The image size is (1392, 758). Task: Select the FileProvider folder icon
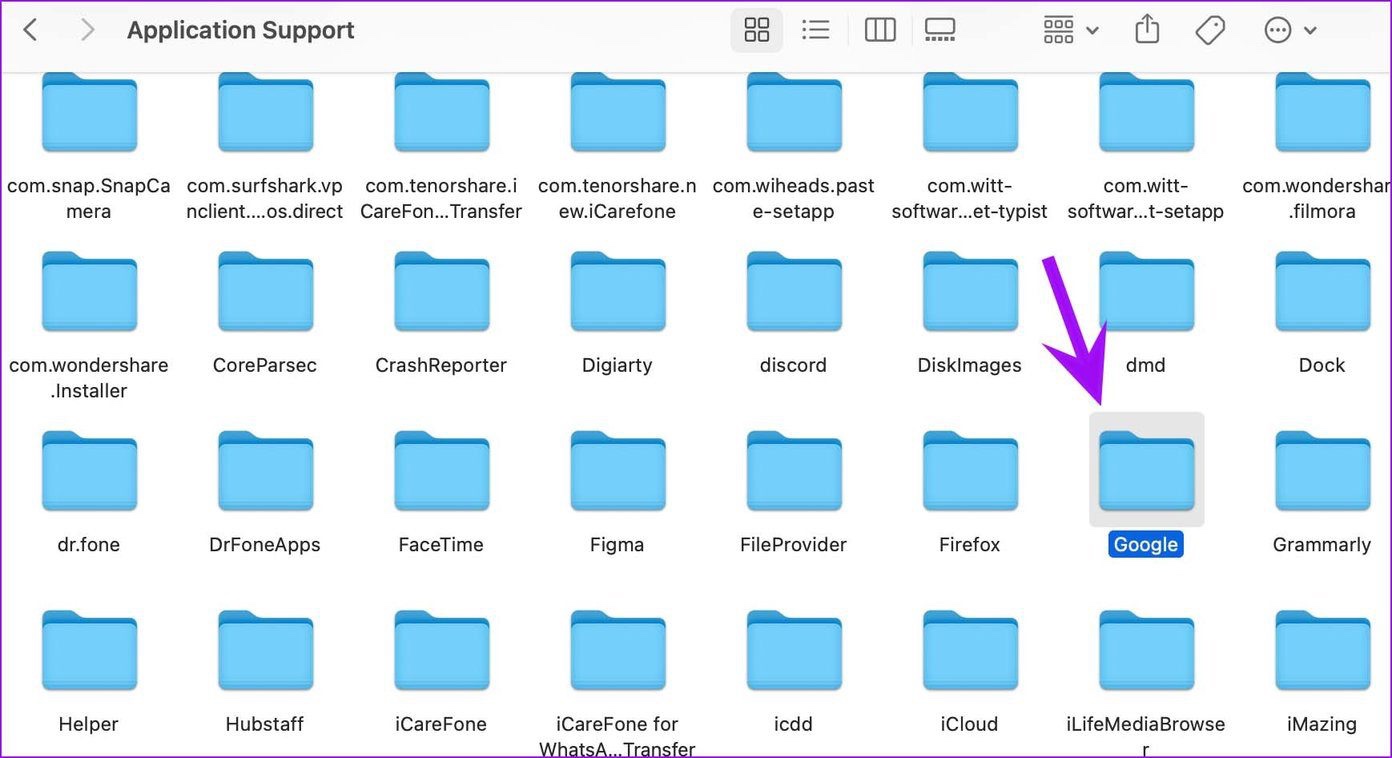point(793,471)
